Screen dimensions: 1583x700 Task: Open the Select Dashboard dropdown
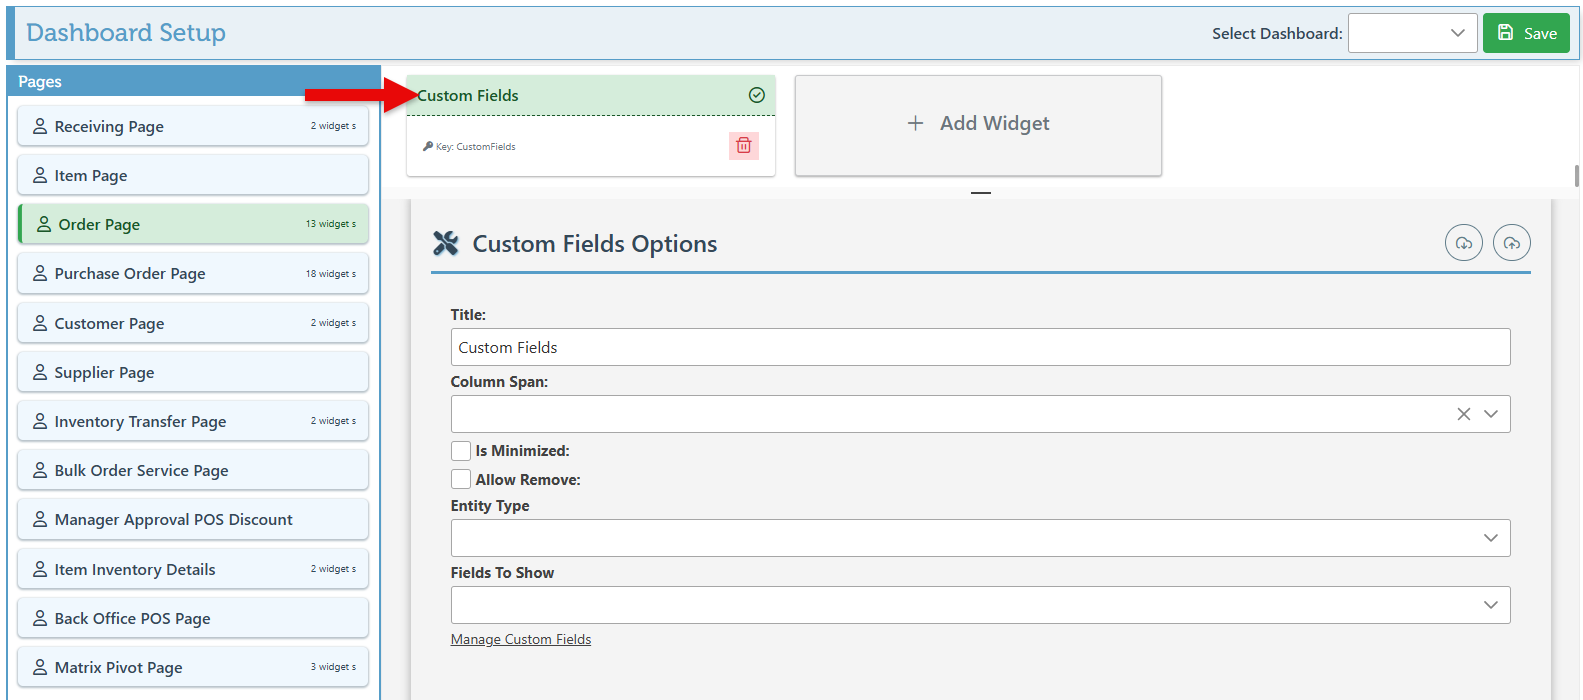1412,33
